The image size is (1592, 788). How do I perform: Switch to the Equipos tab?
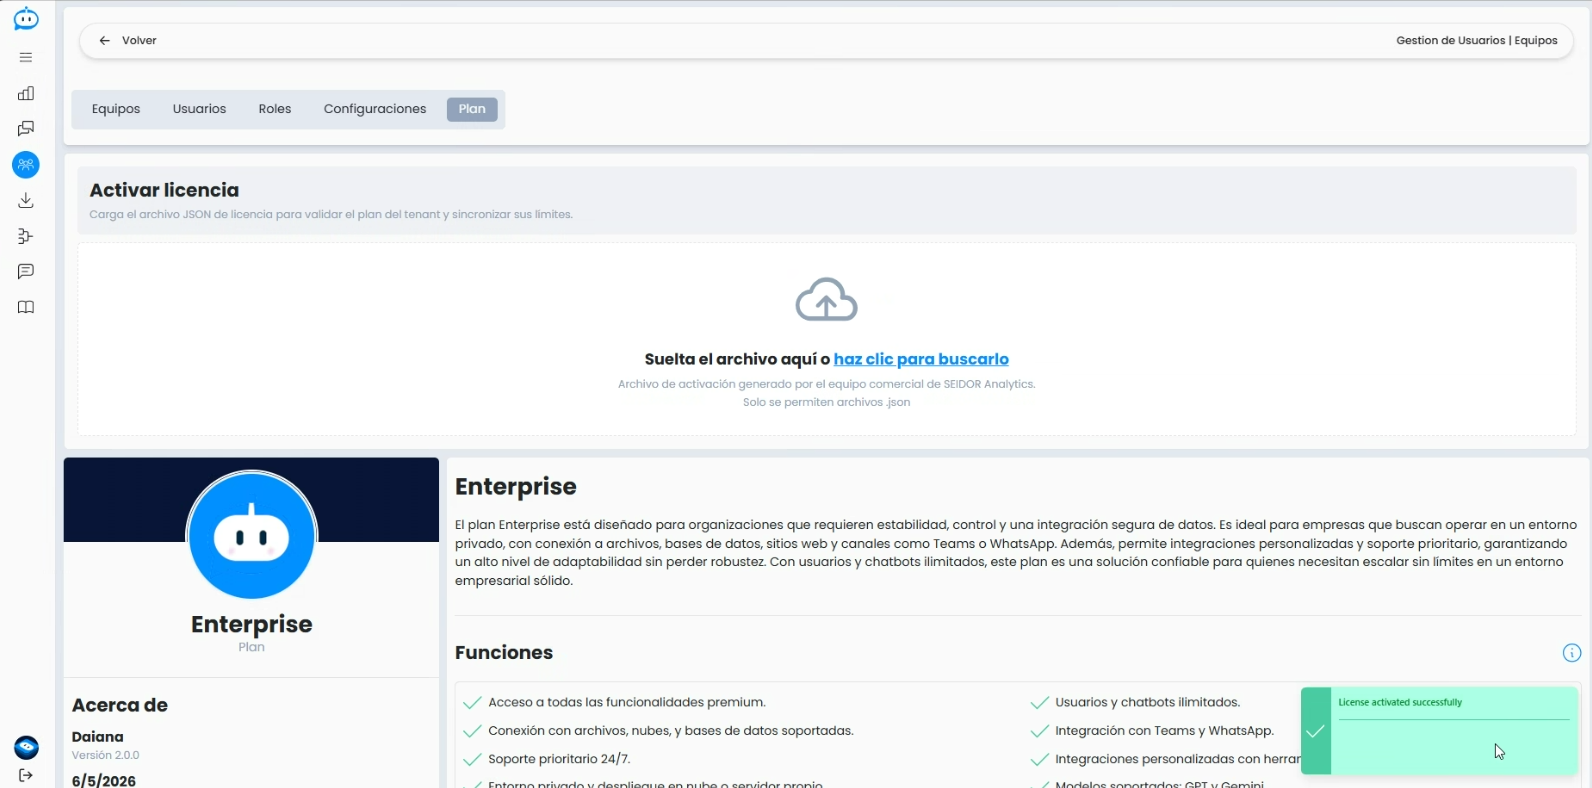(x=116, y=109)
